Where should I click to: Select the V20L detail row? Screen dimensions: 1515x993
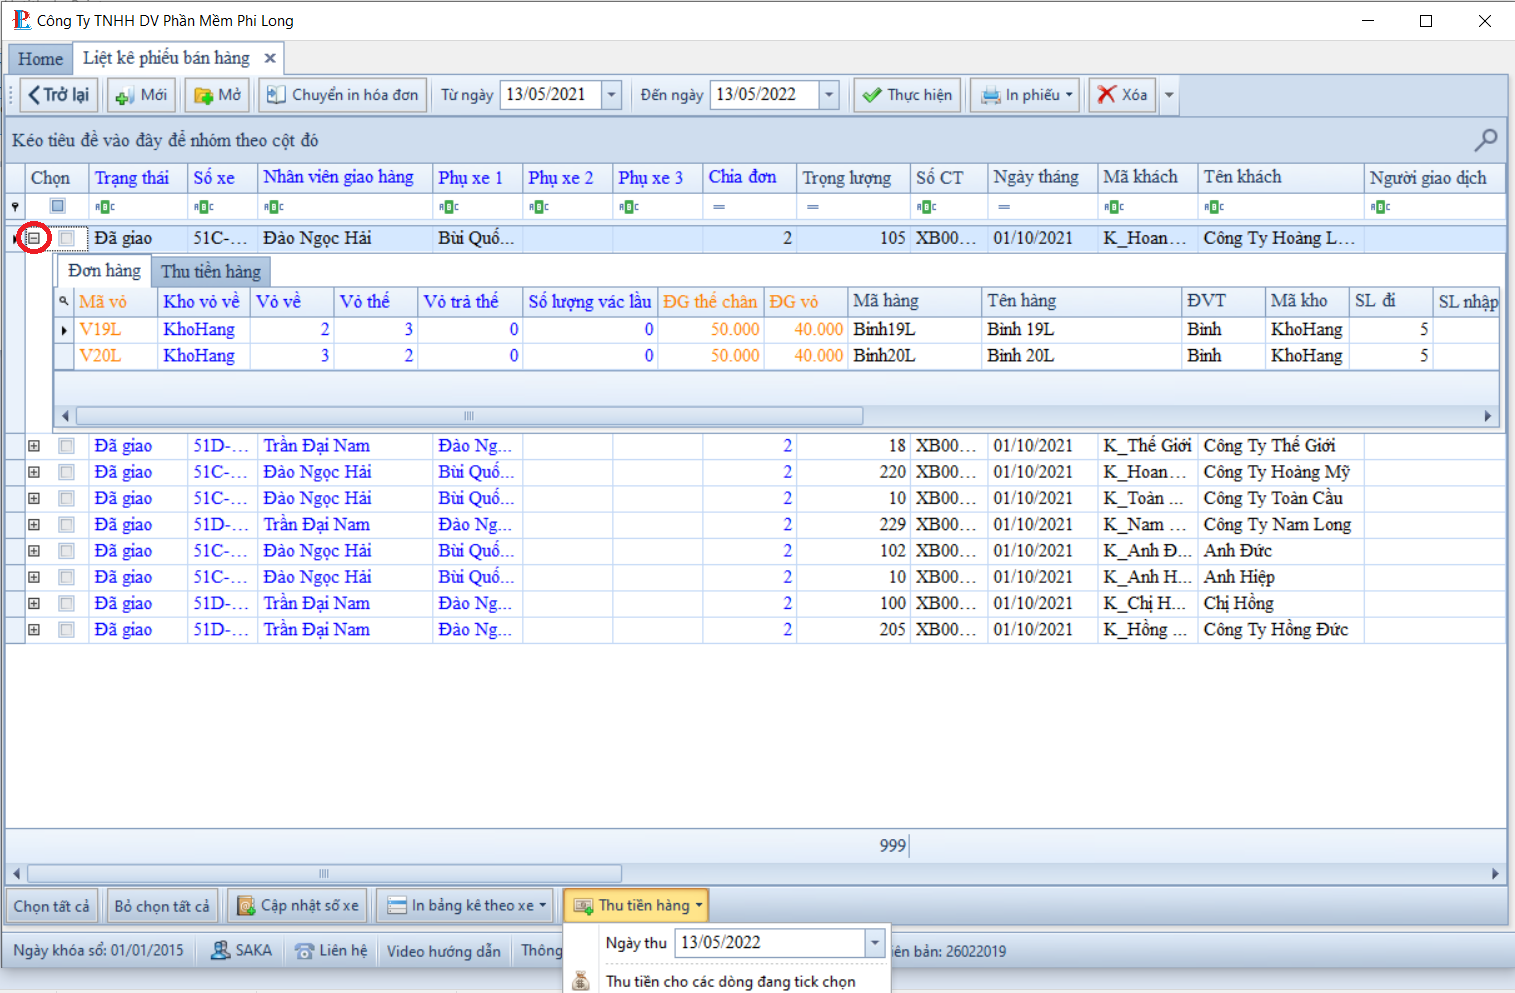point(776,355)
